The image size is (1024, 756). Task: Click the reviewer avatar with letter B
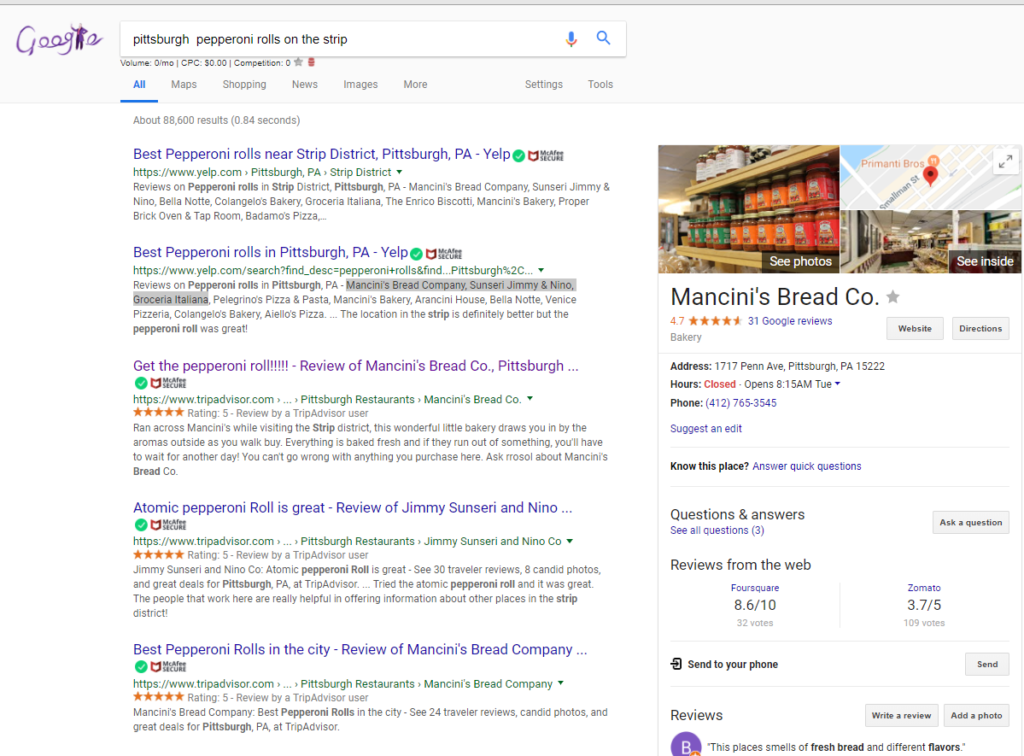click(x=686, y=746)
